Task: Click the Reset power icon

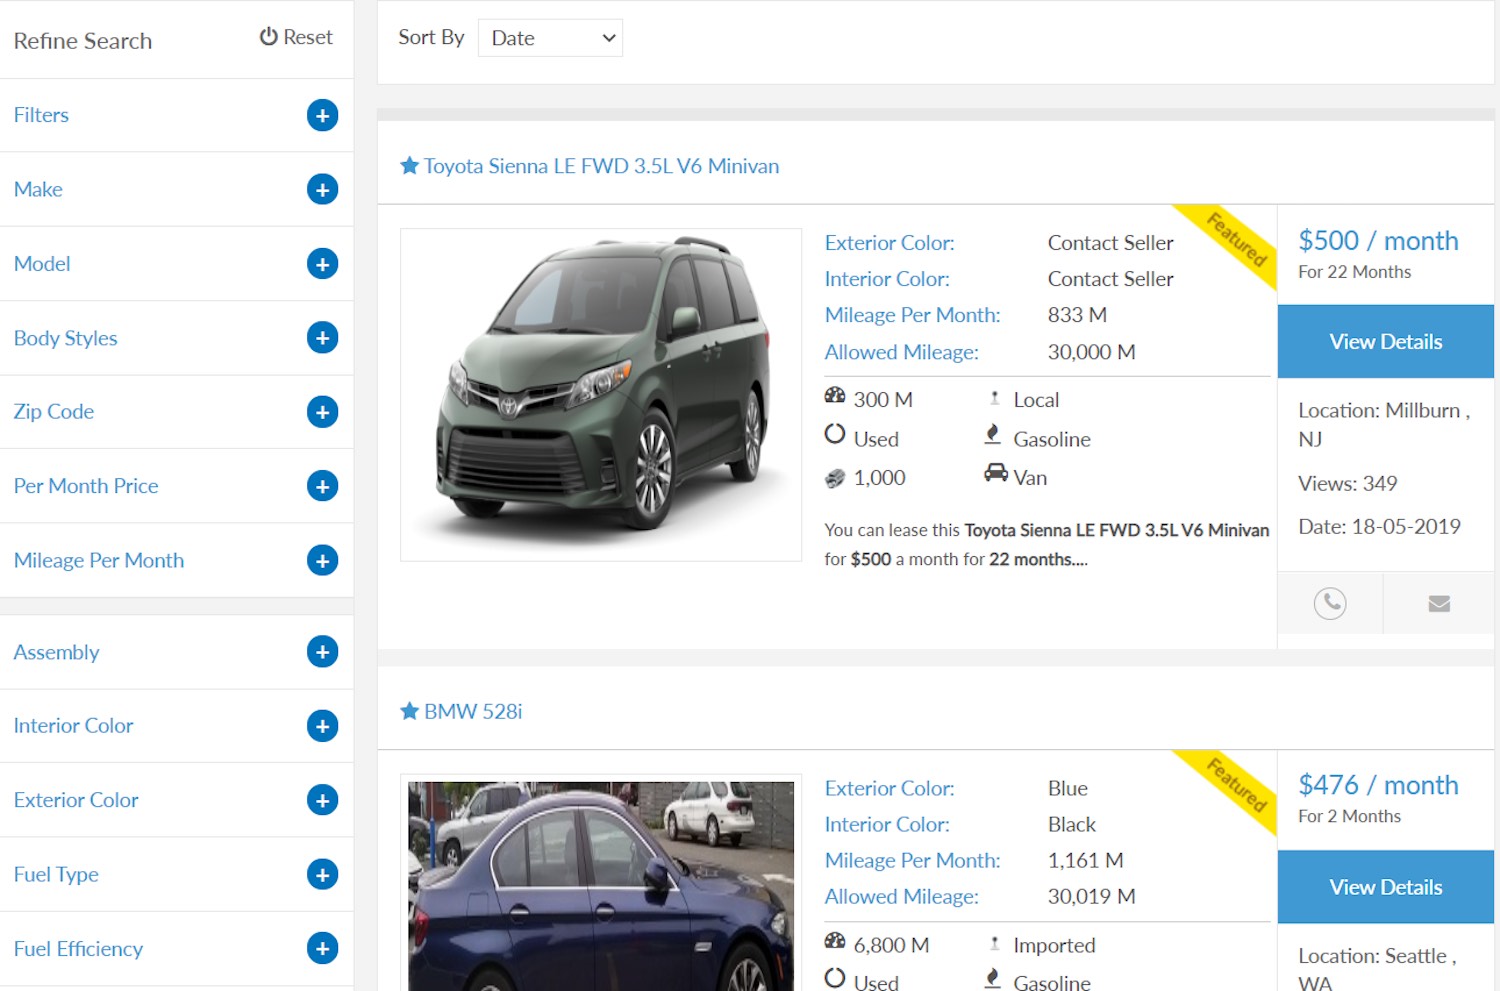Action: tap(268, 37)
